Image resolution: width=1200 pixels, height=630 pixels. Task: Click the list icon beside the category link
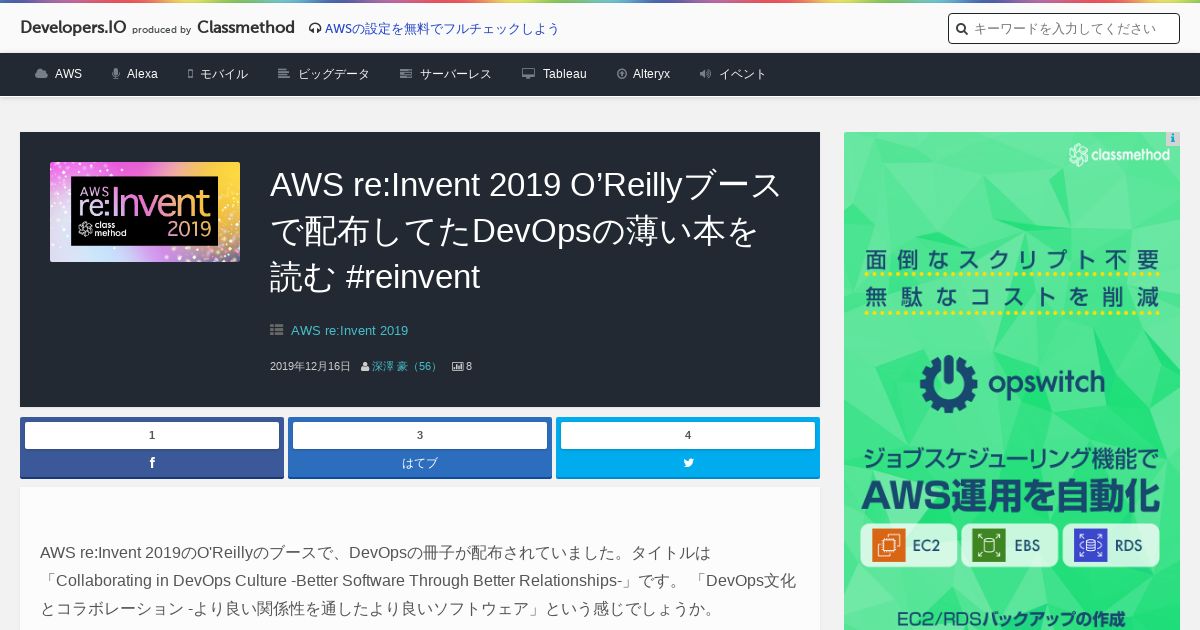pos(277,330)
